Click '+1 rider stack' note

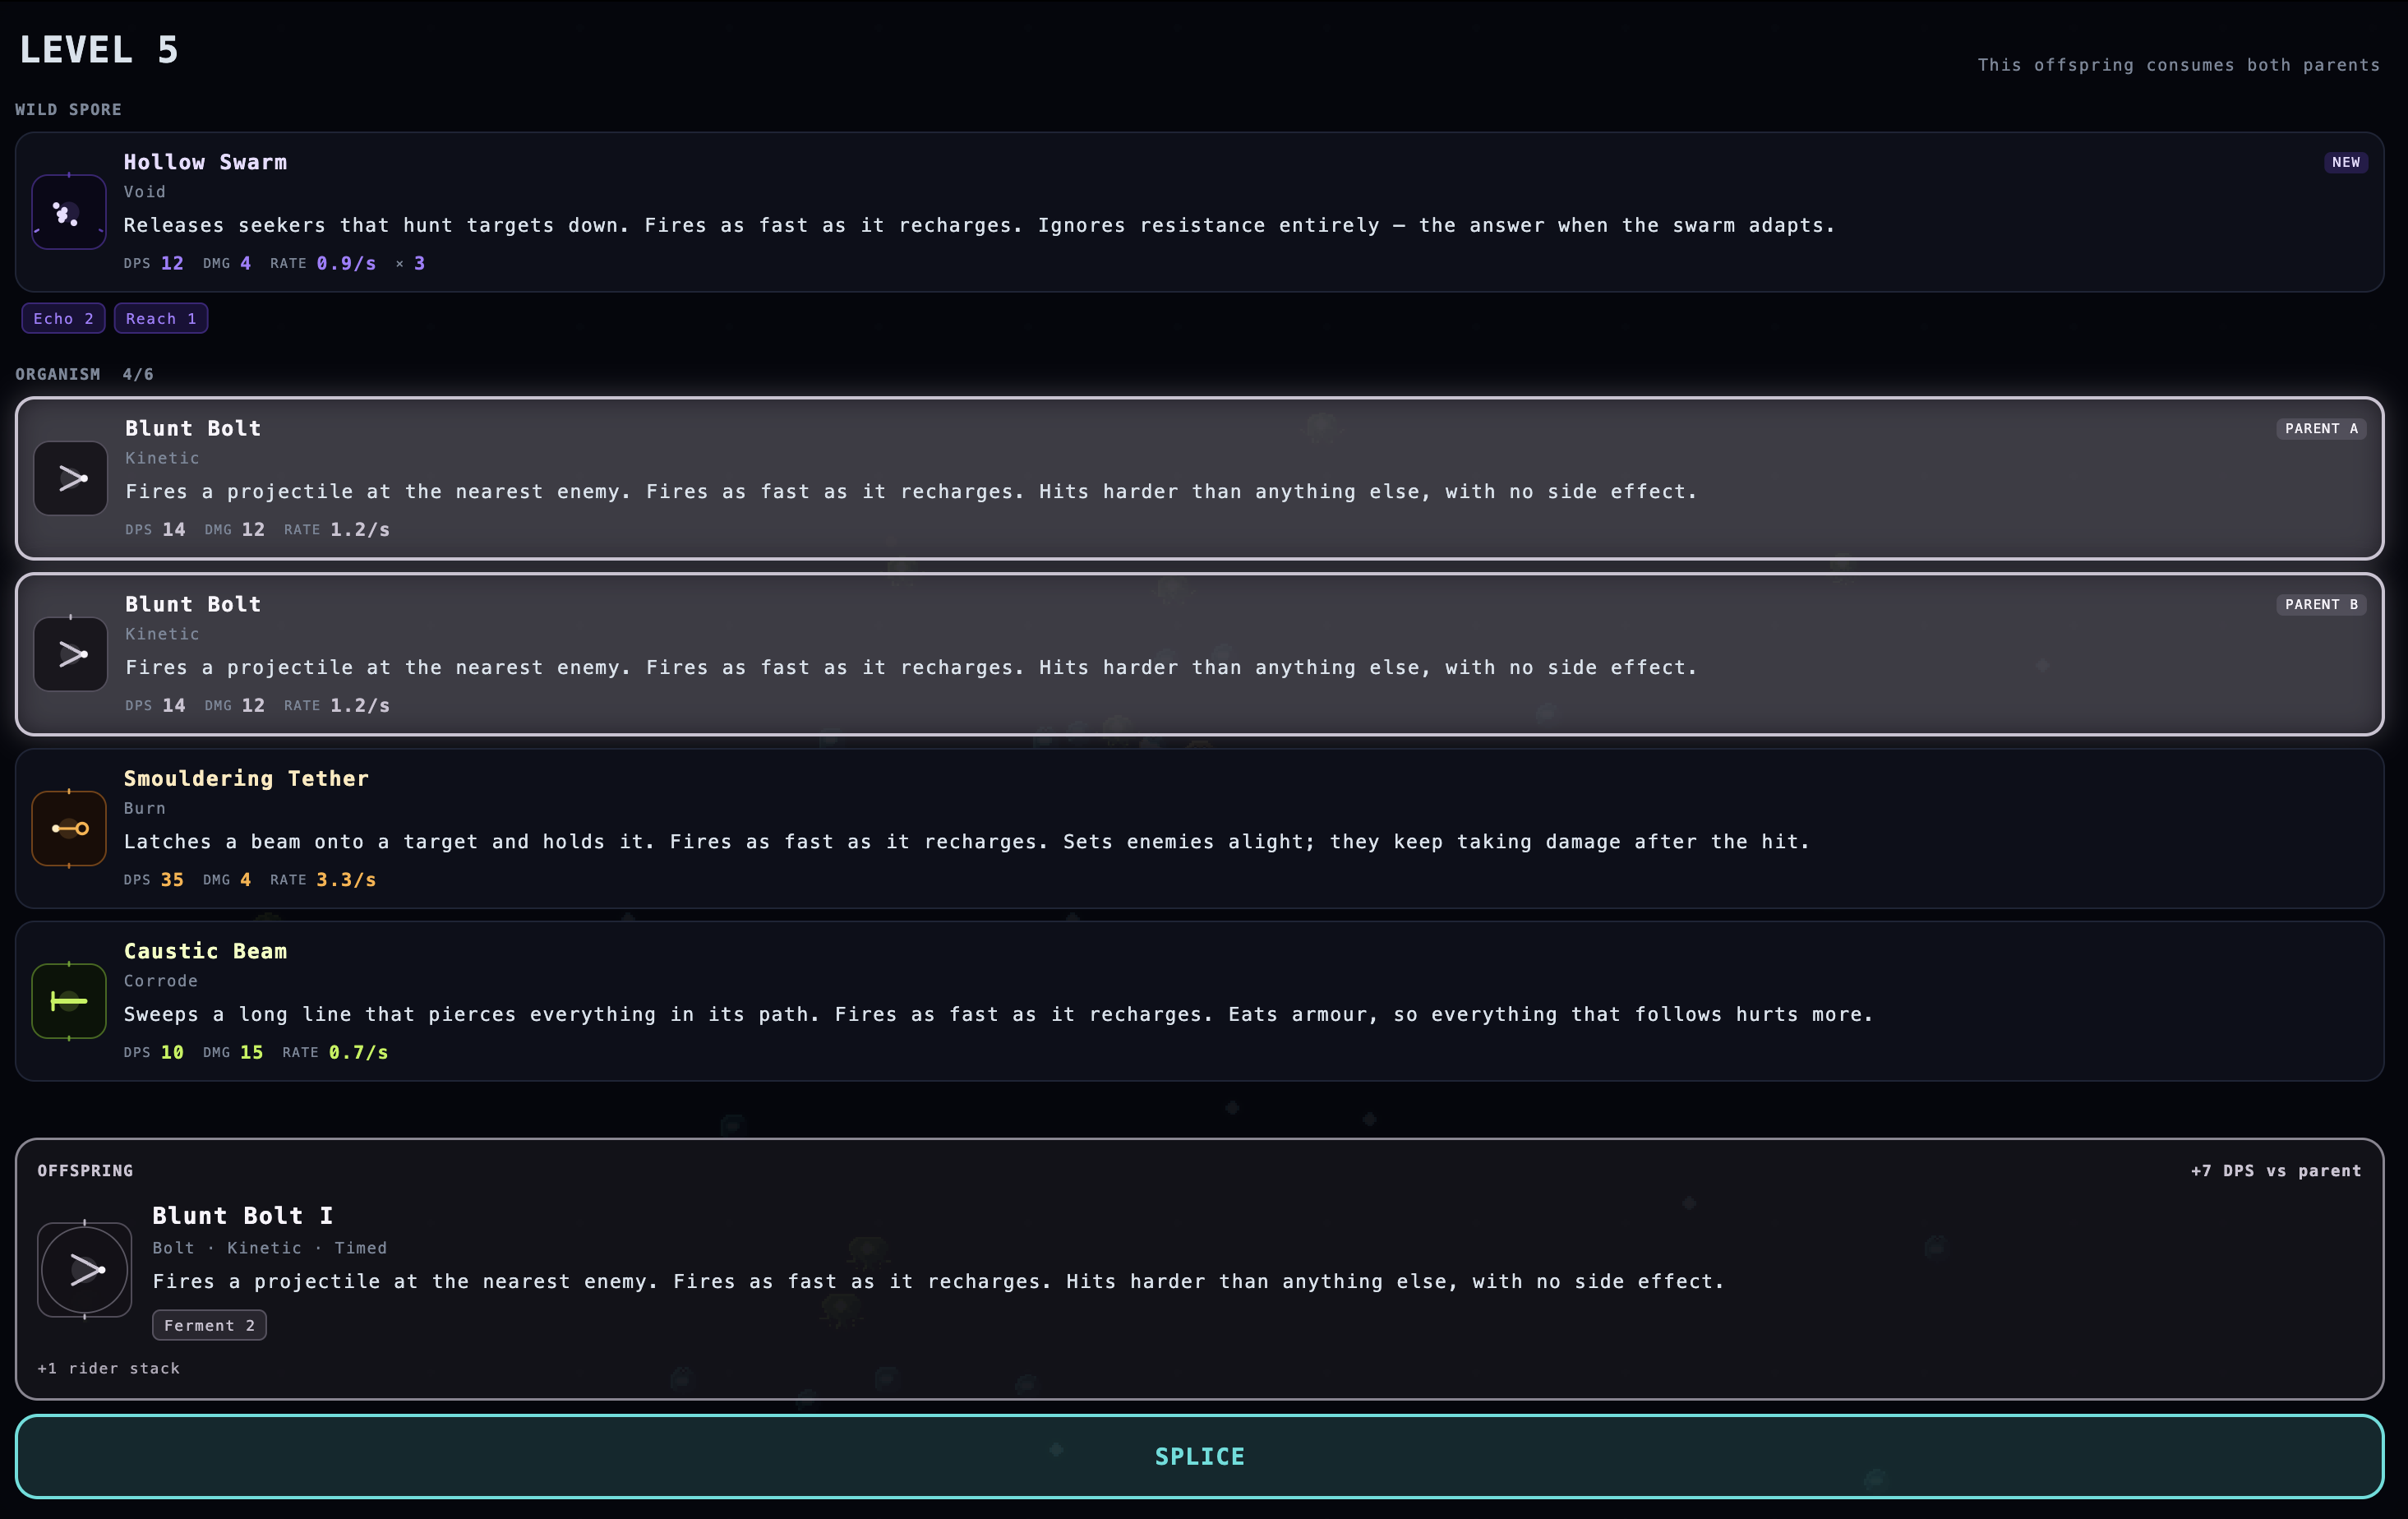(x=108, y=1368)
